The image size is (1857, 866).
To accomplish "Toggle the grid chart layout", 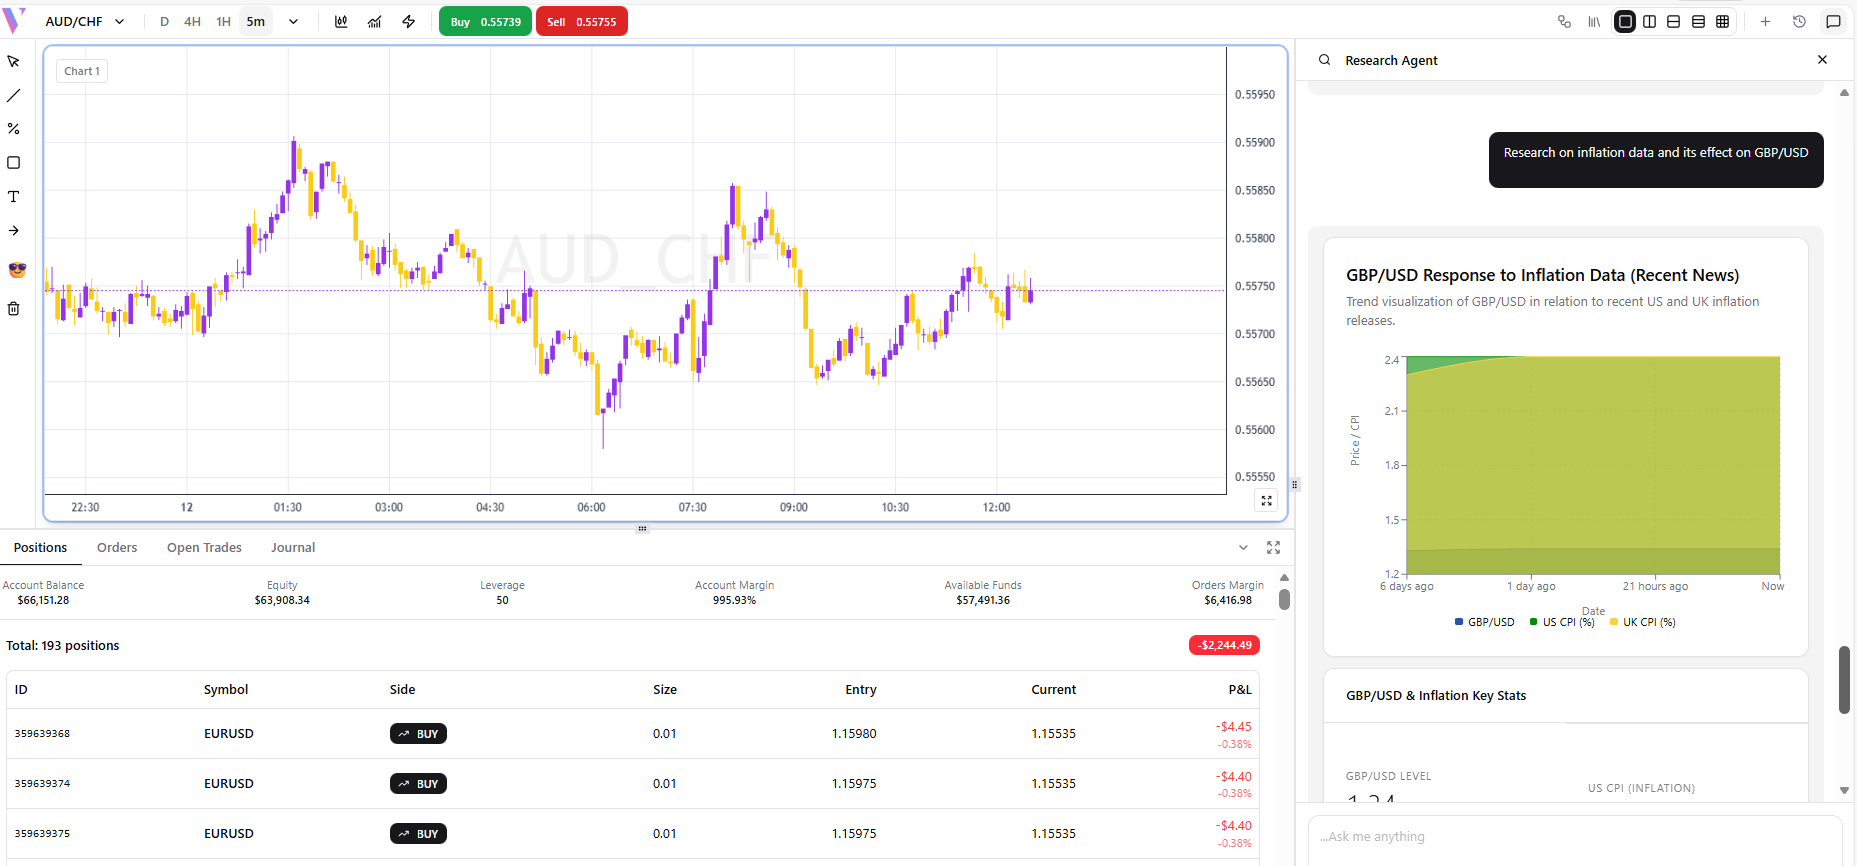I will [x=1722, y=22].
